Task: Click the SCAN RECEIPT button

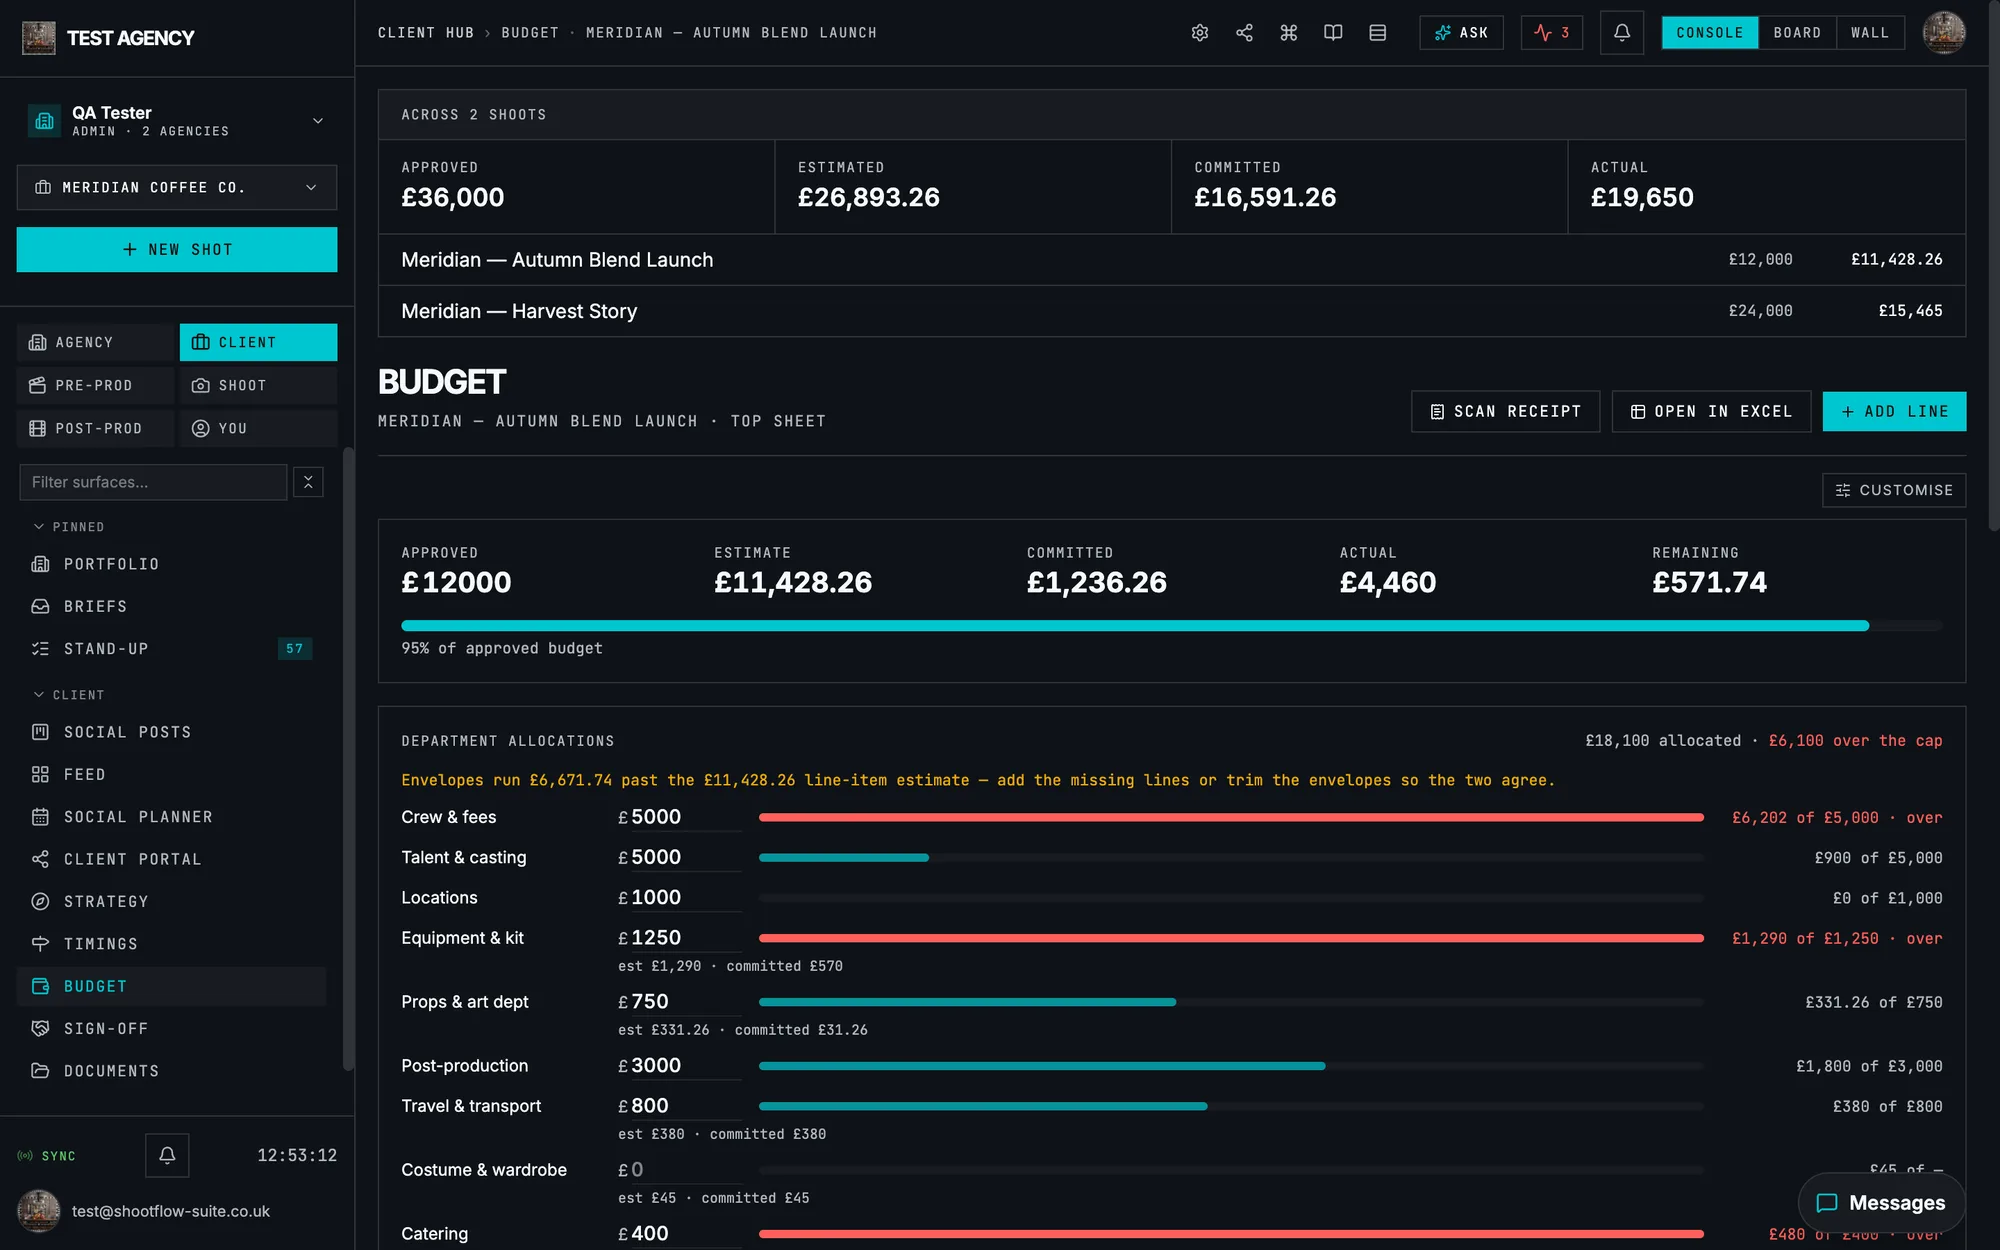Action: 1505,411
